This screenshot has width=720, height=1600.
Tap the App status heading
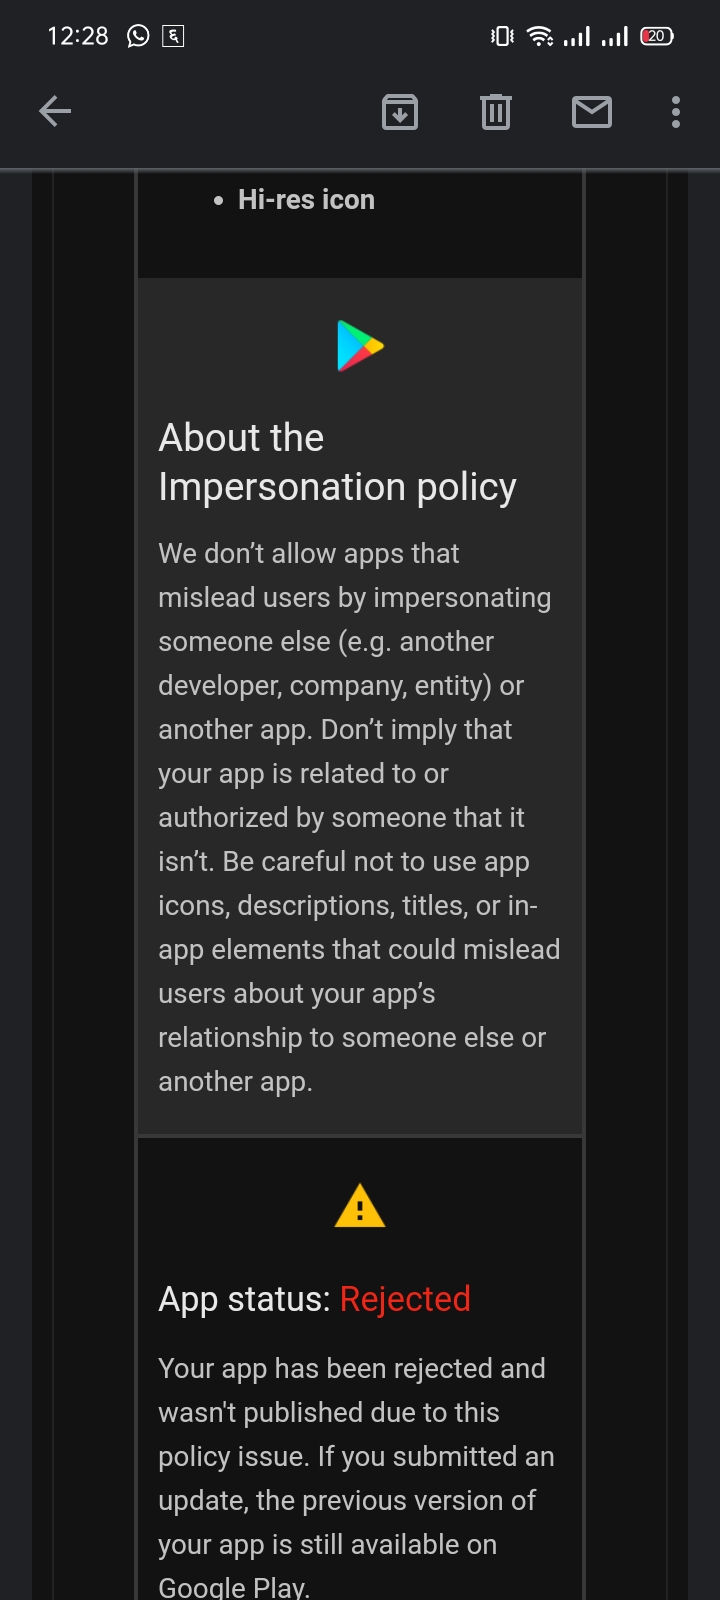click(x=244, y=1299)
